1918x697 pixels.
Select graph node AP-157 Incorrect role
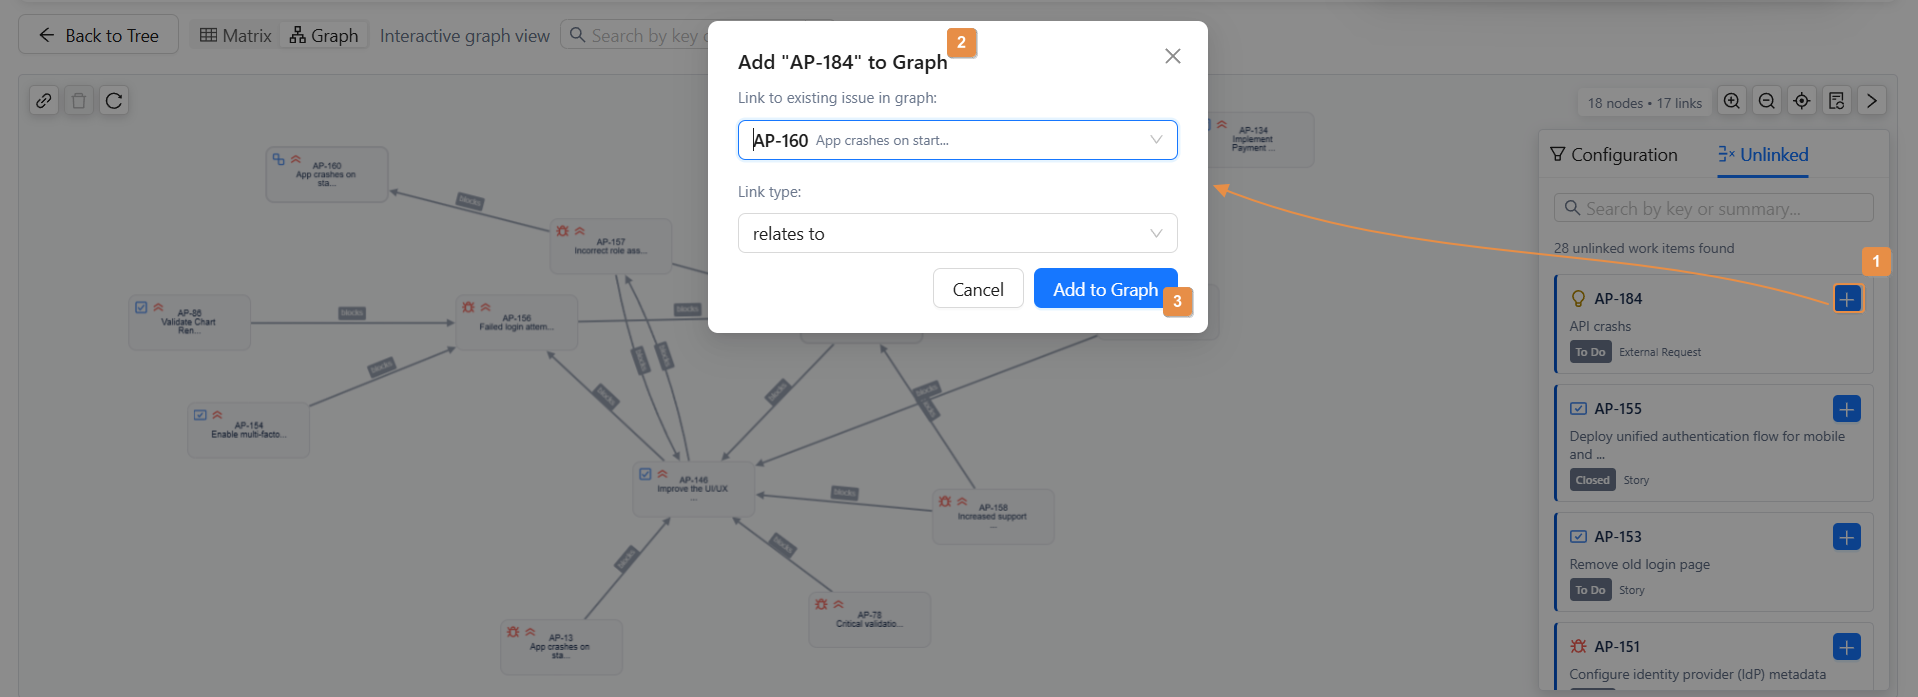click(x=611, y=246)
